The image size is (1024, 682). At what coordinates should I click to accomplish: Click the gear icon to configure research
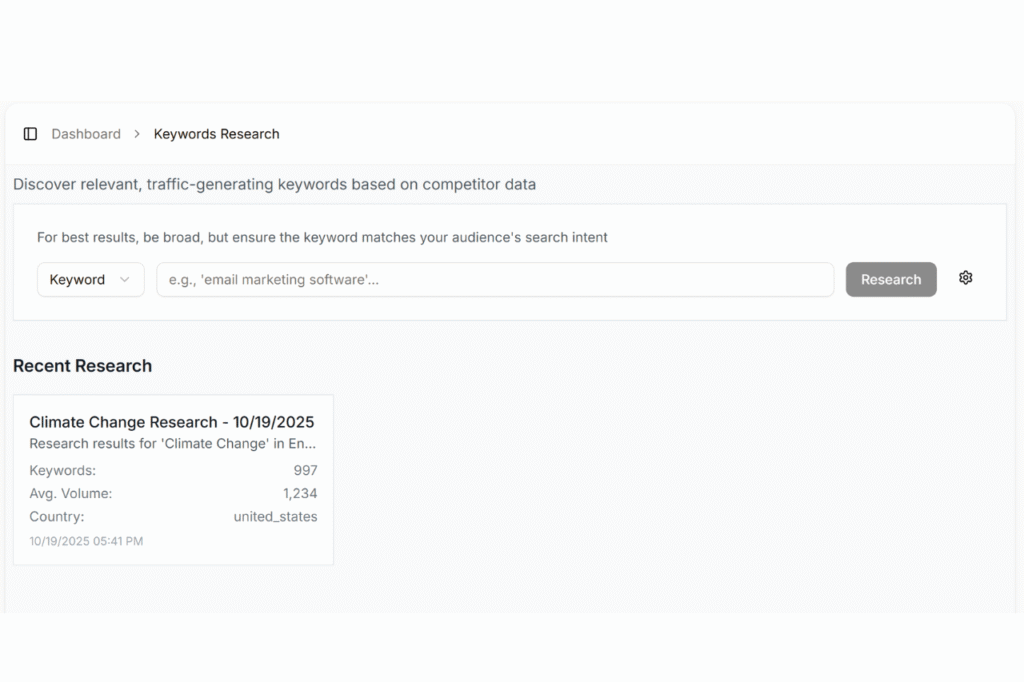[x=965, y=277]
